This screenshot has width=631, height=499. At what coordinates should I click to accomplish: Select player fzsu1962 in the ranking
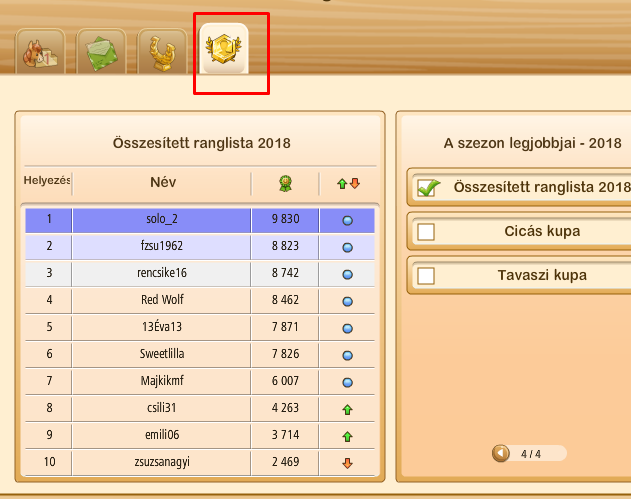coord(162,246)
